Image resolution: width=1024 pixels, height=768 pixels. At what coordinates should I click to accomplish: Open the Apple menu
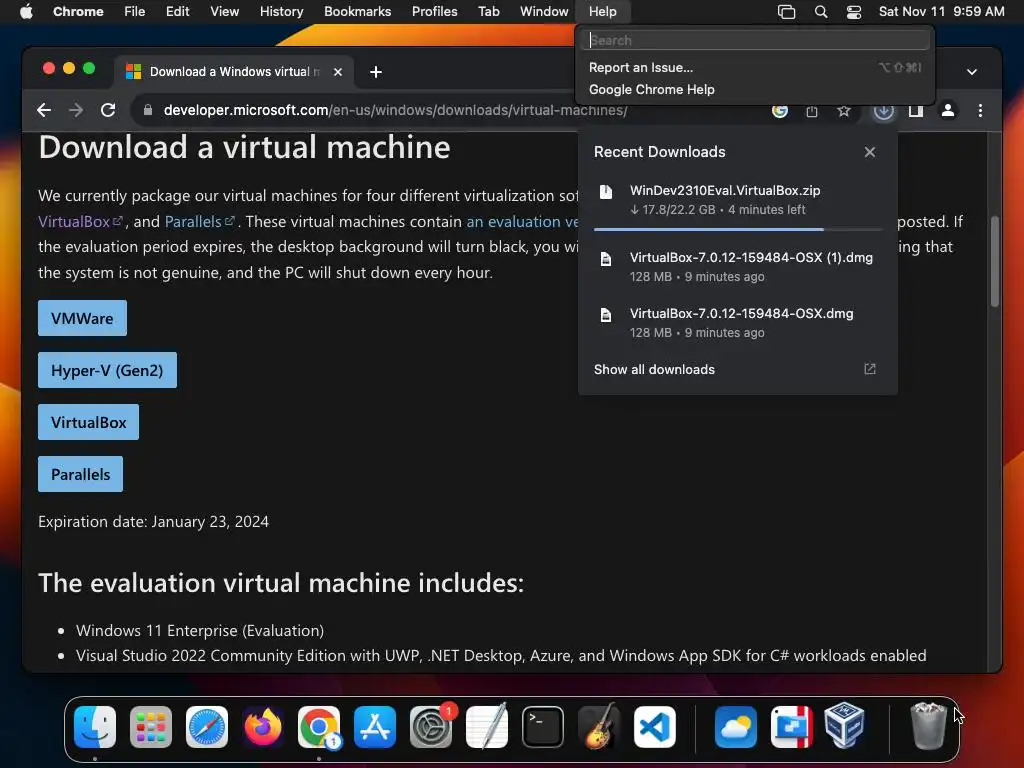pos(26,11)
